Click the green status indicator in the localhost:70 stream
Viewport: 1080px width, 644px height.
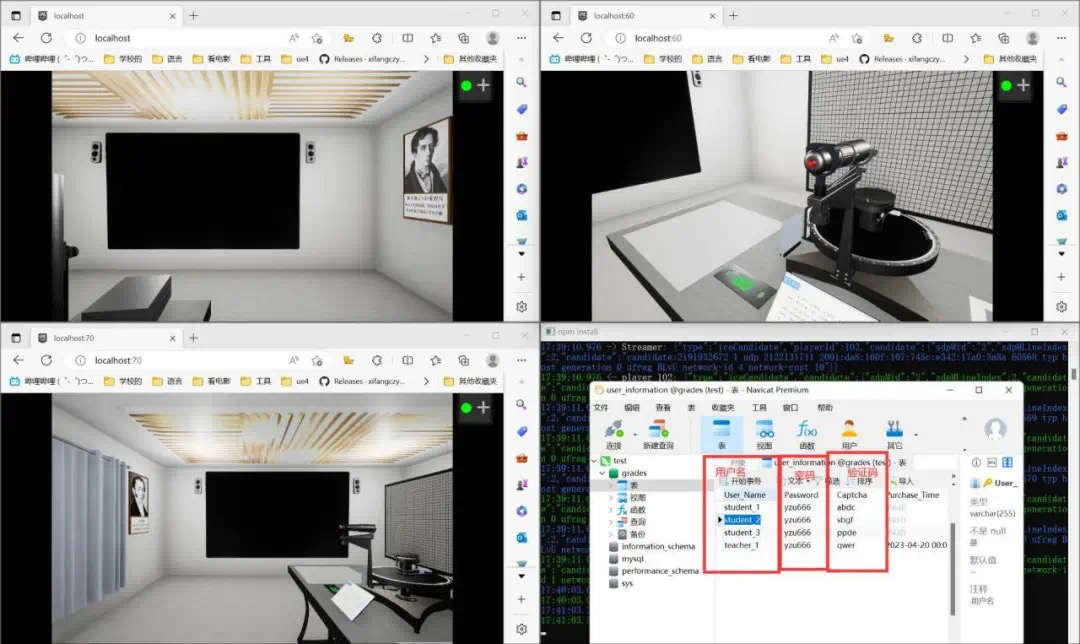(466, 407)
